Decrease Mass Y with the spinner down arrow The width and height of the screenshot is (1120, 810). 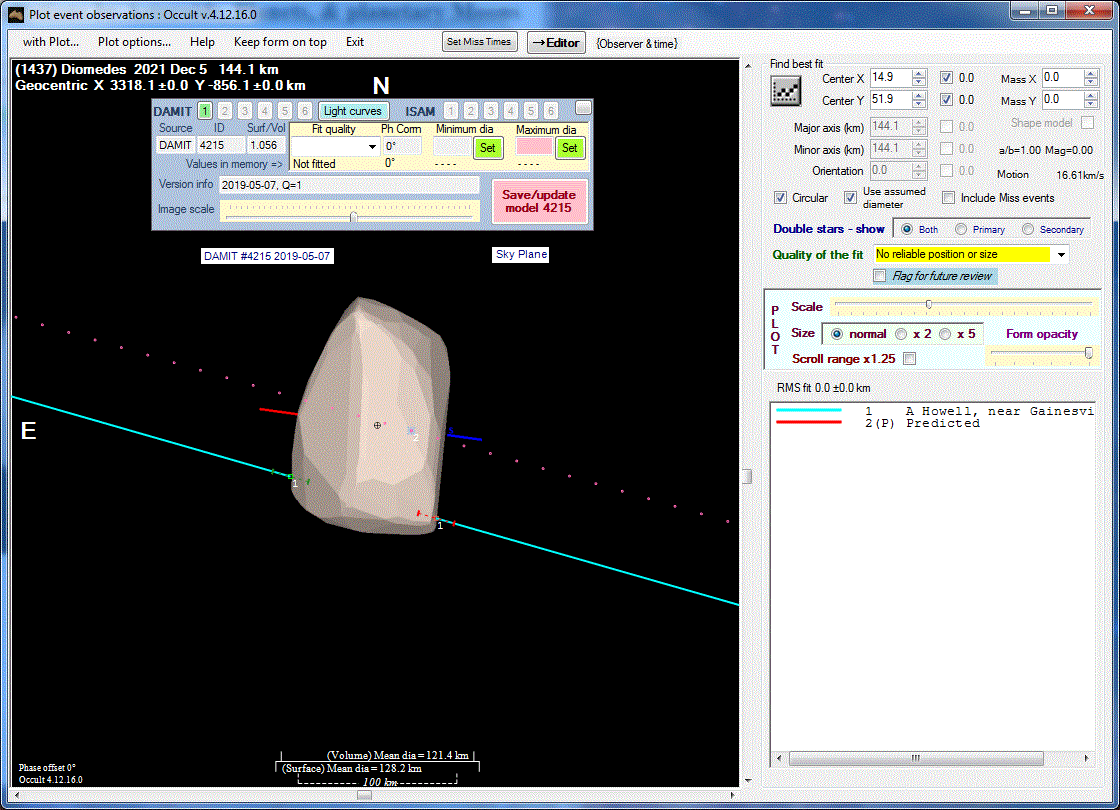click(x=1091, y=105)
